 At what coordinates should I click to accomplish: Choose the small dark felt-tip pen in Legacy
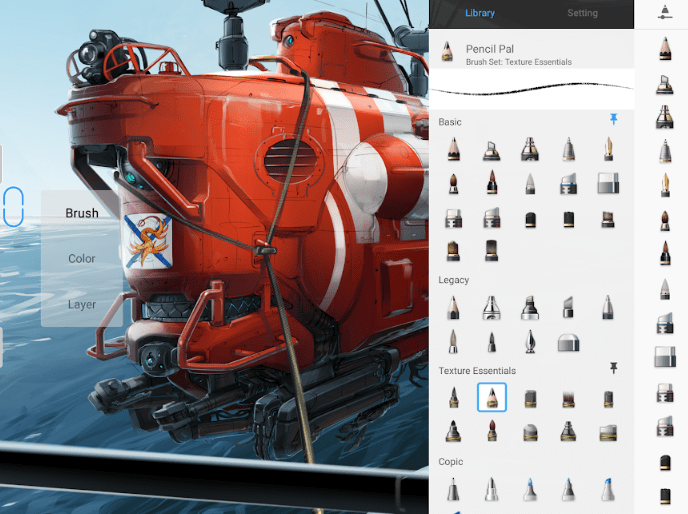point(492,342)
